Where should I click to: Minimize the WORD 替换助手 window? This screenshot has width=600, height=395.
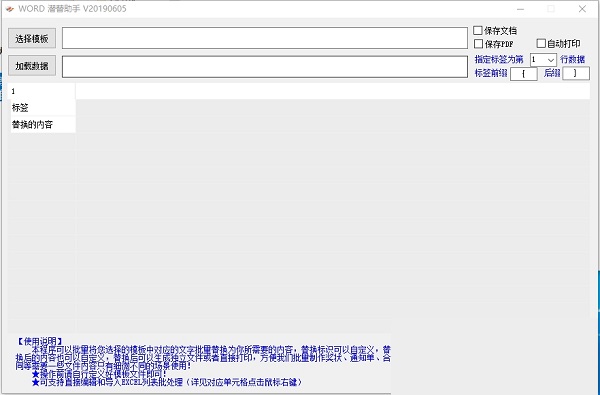pos(520,9)
